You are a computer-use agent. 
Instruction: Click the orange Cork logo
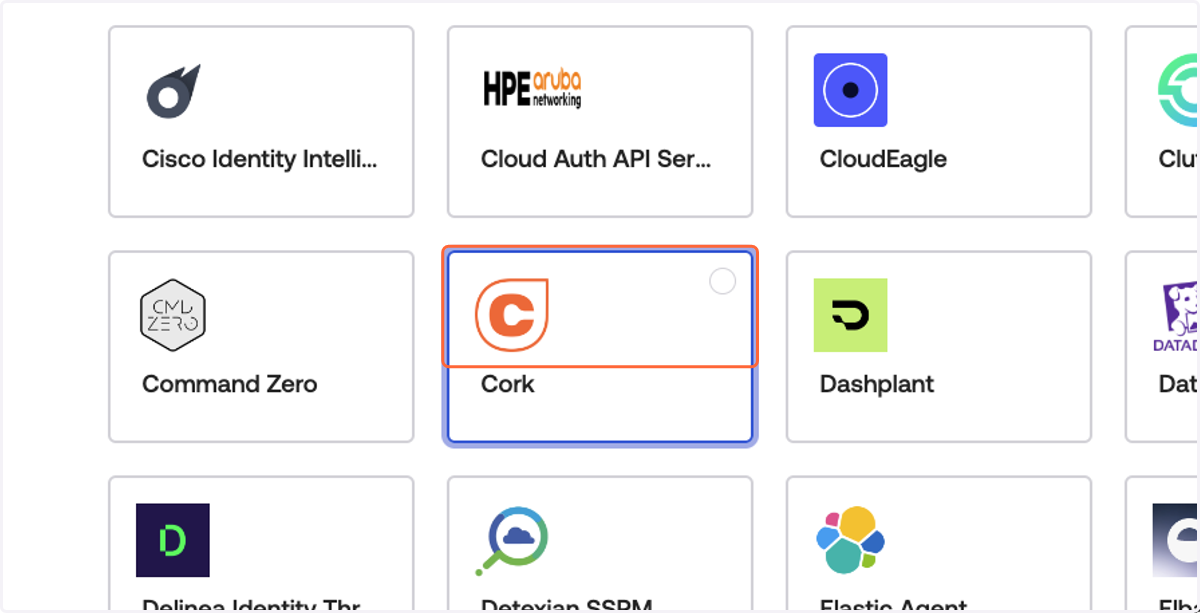[512, 315]
